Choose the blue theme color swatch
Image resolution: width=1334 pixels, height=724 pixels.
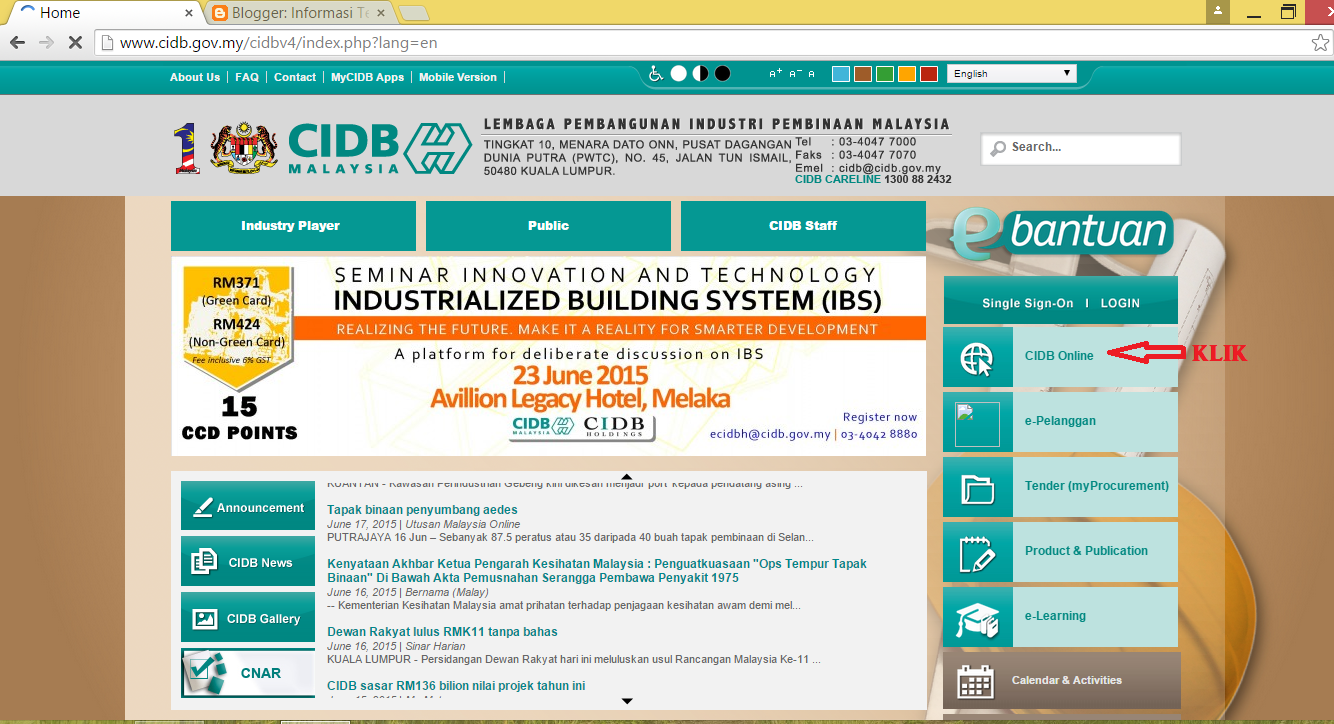tap(841, 73)
